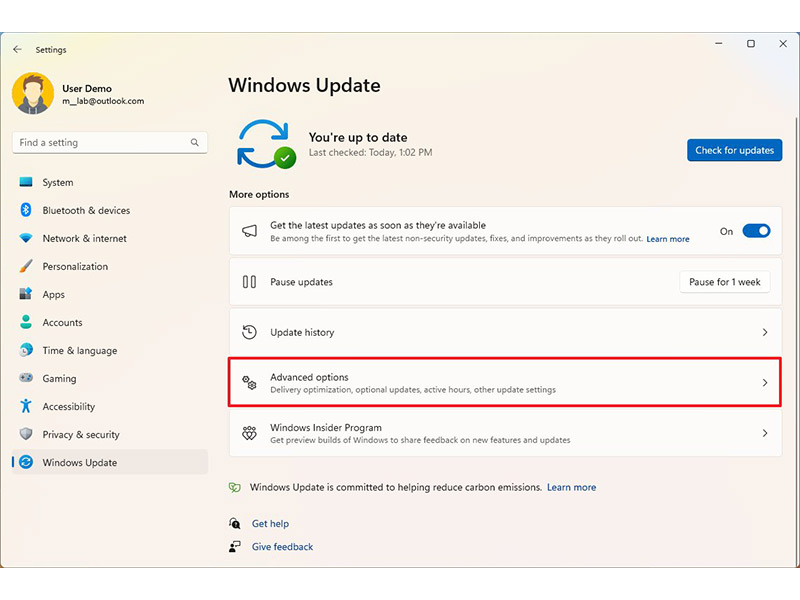800x600 pixels.
Task: Click Learn more link for latest updates
Action: coord(668,239)
